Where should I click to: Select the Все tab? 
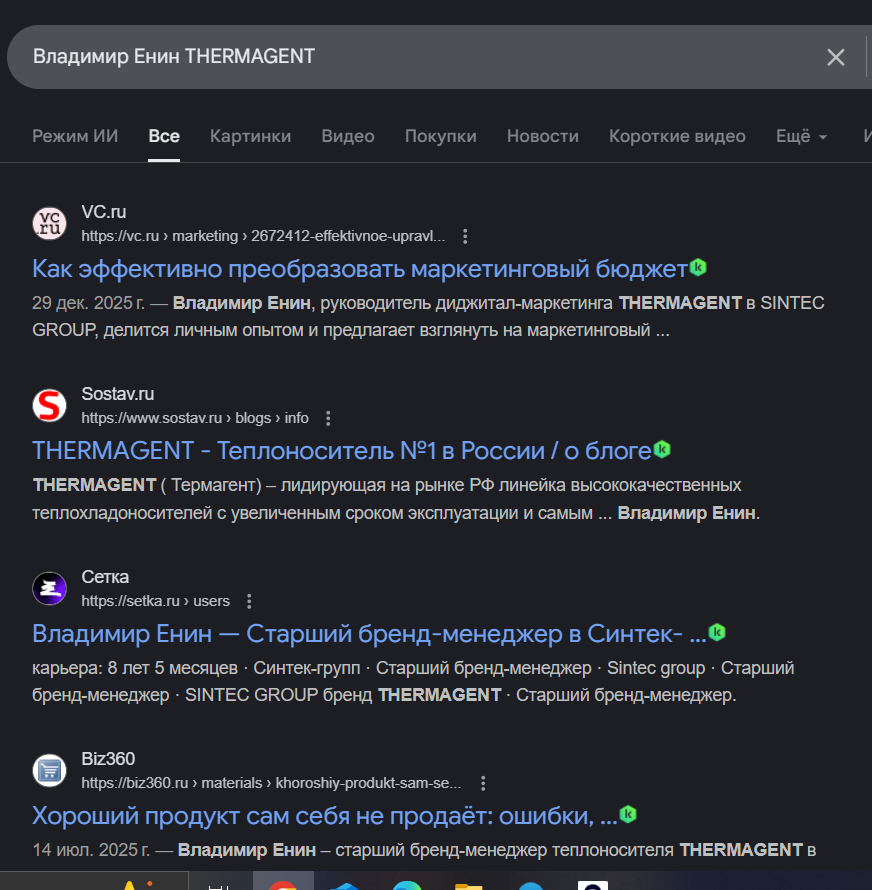[x=164, y=136]
